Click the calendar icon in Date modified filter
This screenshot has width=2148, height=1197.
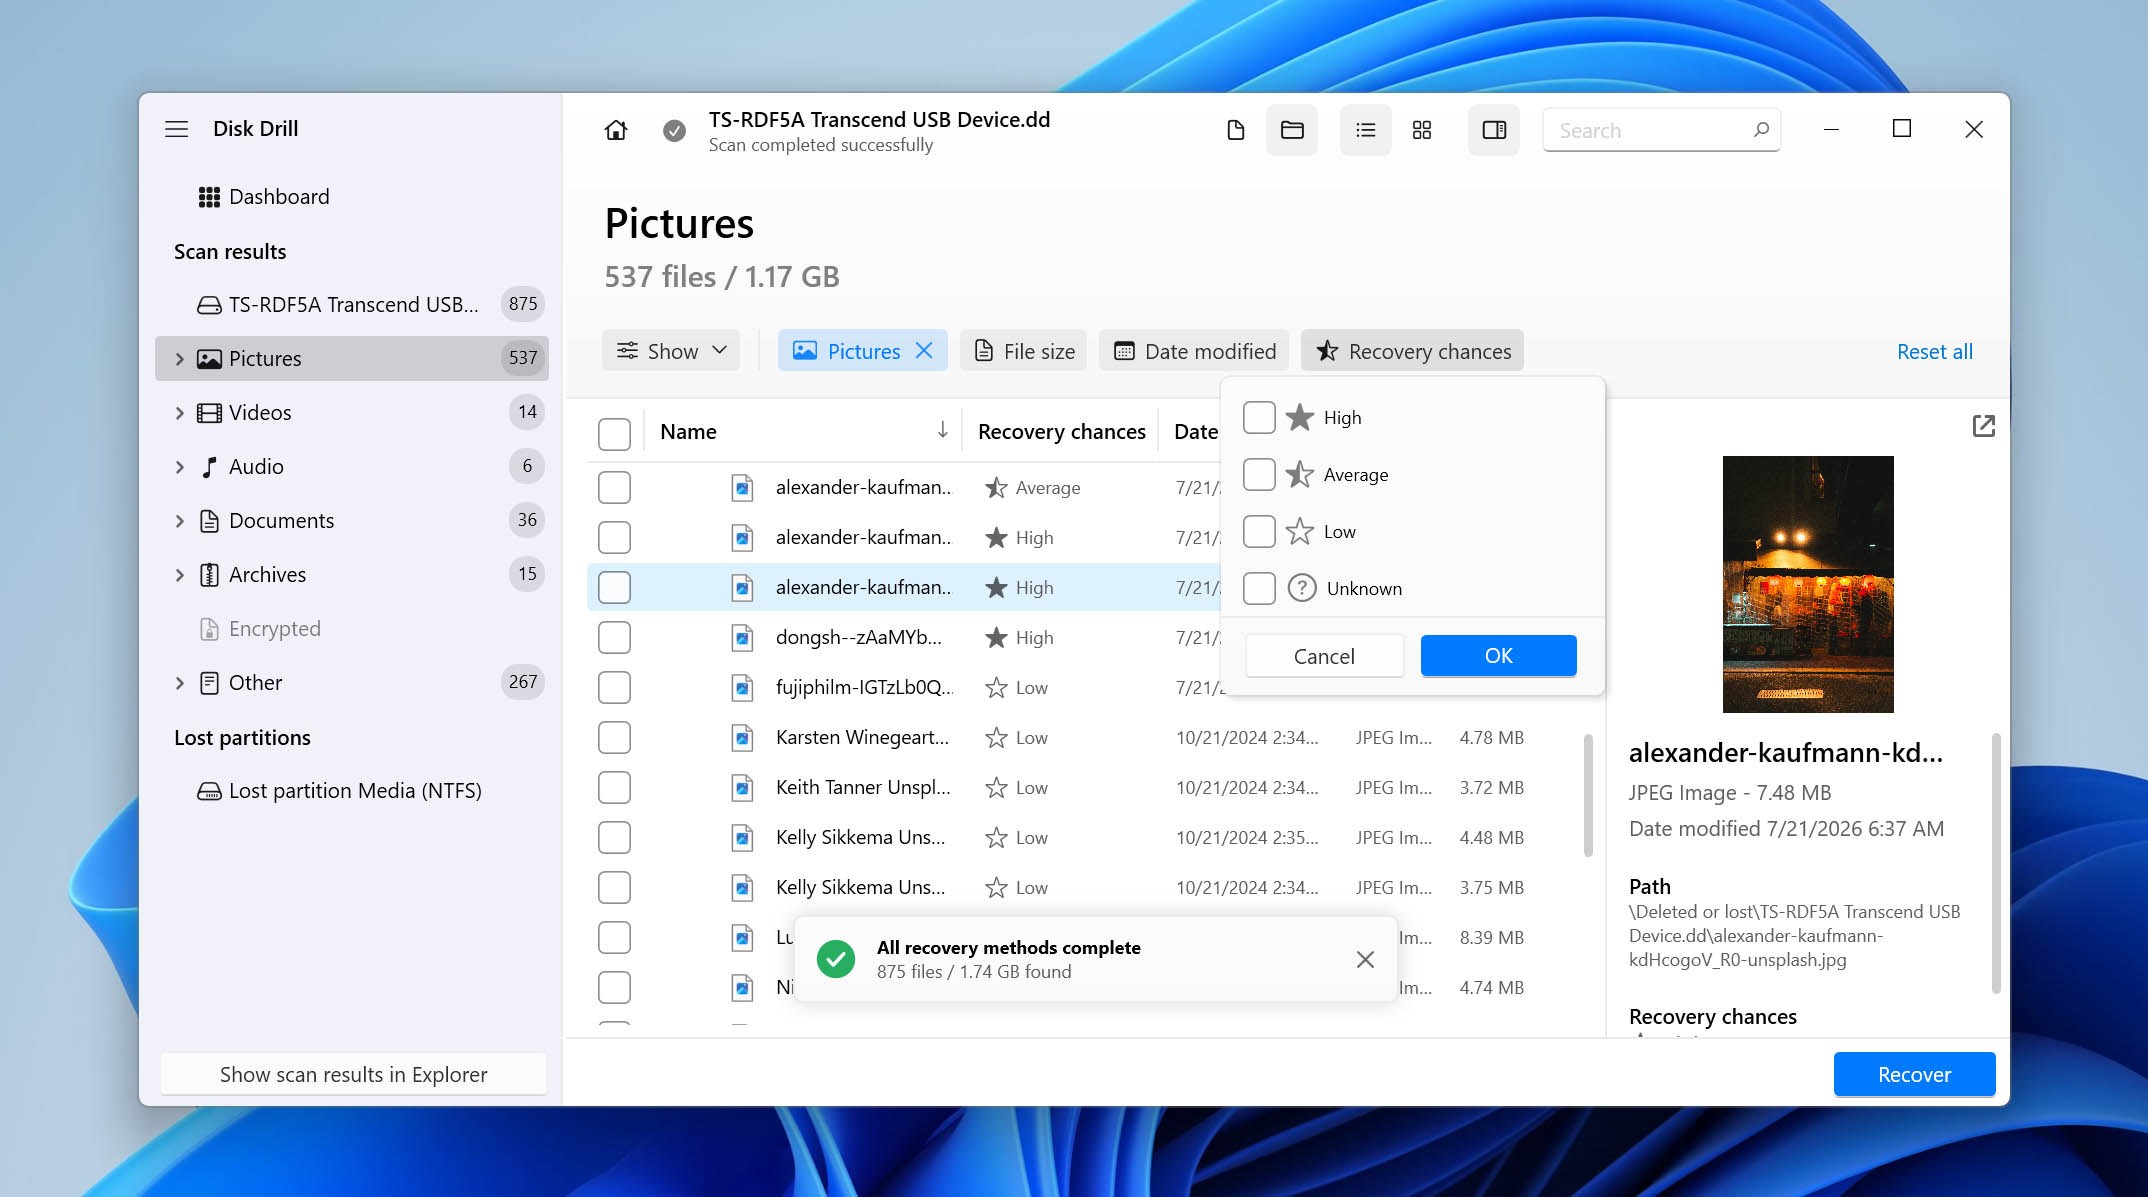click(1124, 351)
